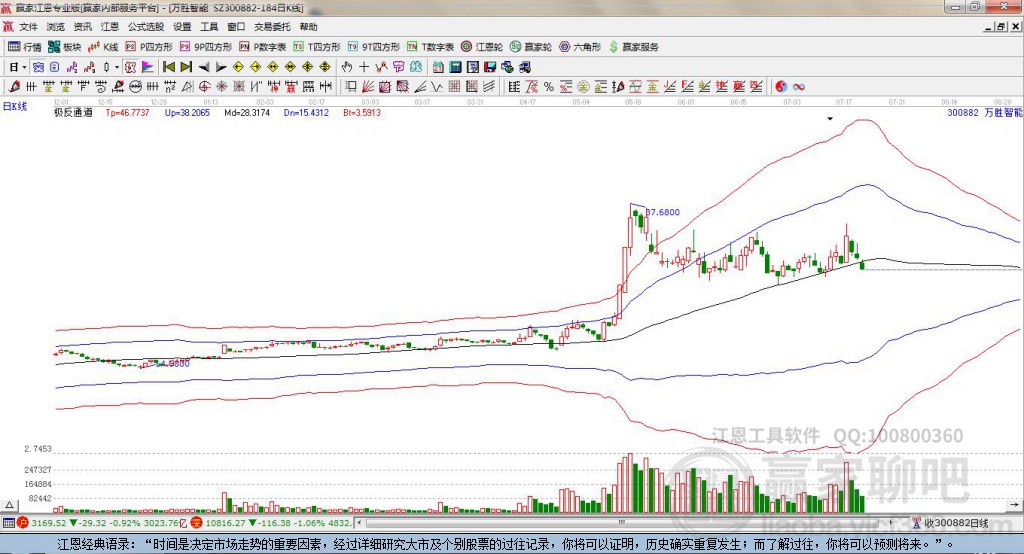The height and width of the screenshot is (554, 1024).
Task: Open 赢家服务 service with dollar icon
Action: [x=633, y=47]
